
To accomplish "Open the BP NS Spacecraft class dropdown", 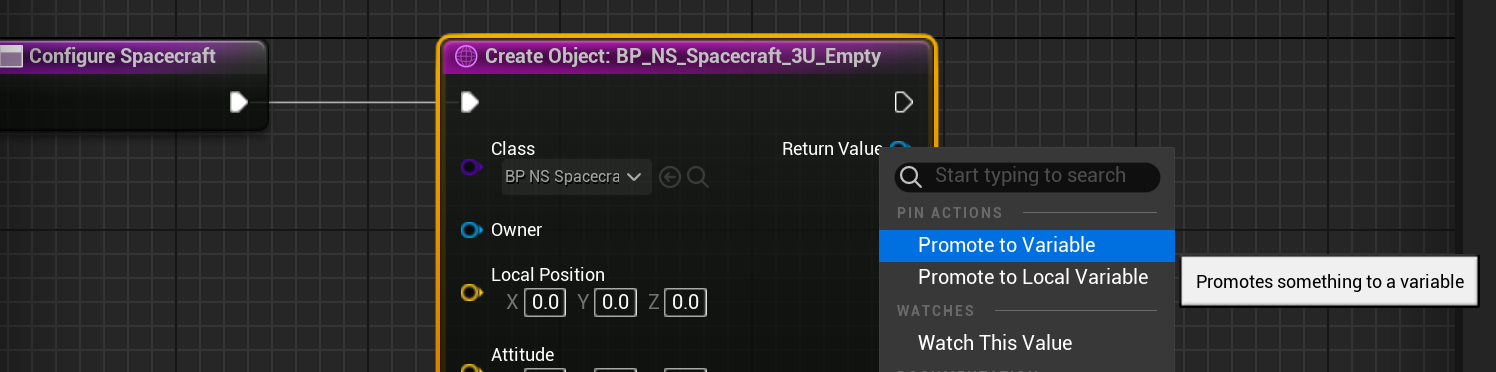I will click(x=576, y=177).
